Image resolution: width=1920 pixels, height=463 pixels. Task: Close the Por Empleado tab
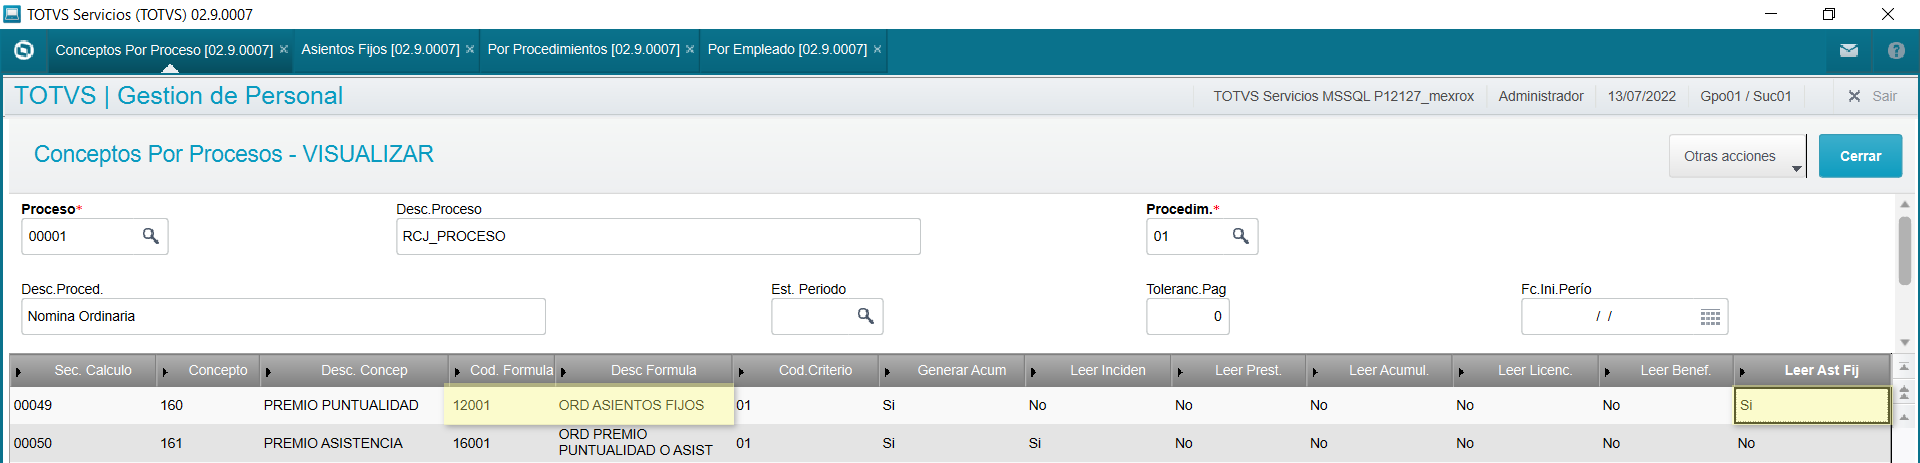coord(877,49)
